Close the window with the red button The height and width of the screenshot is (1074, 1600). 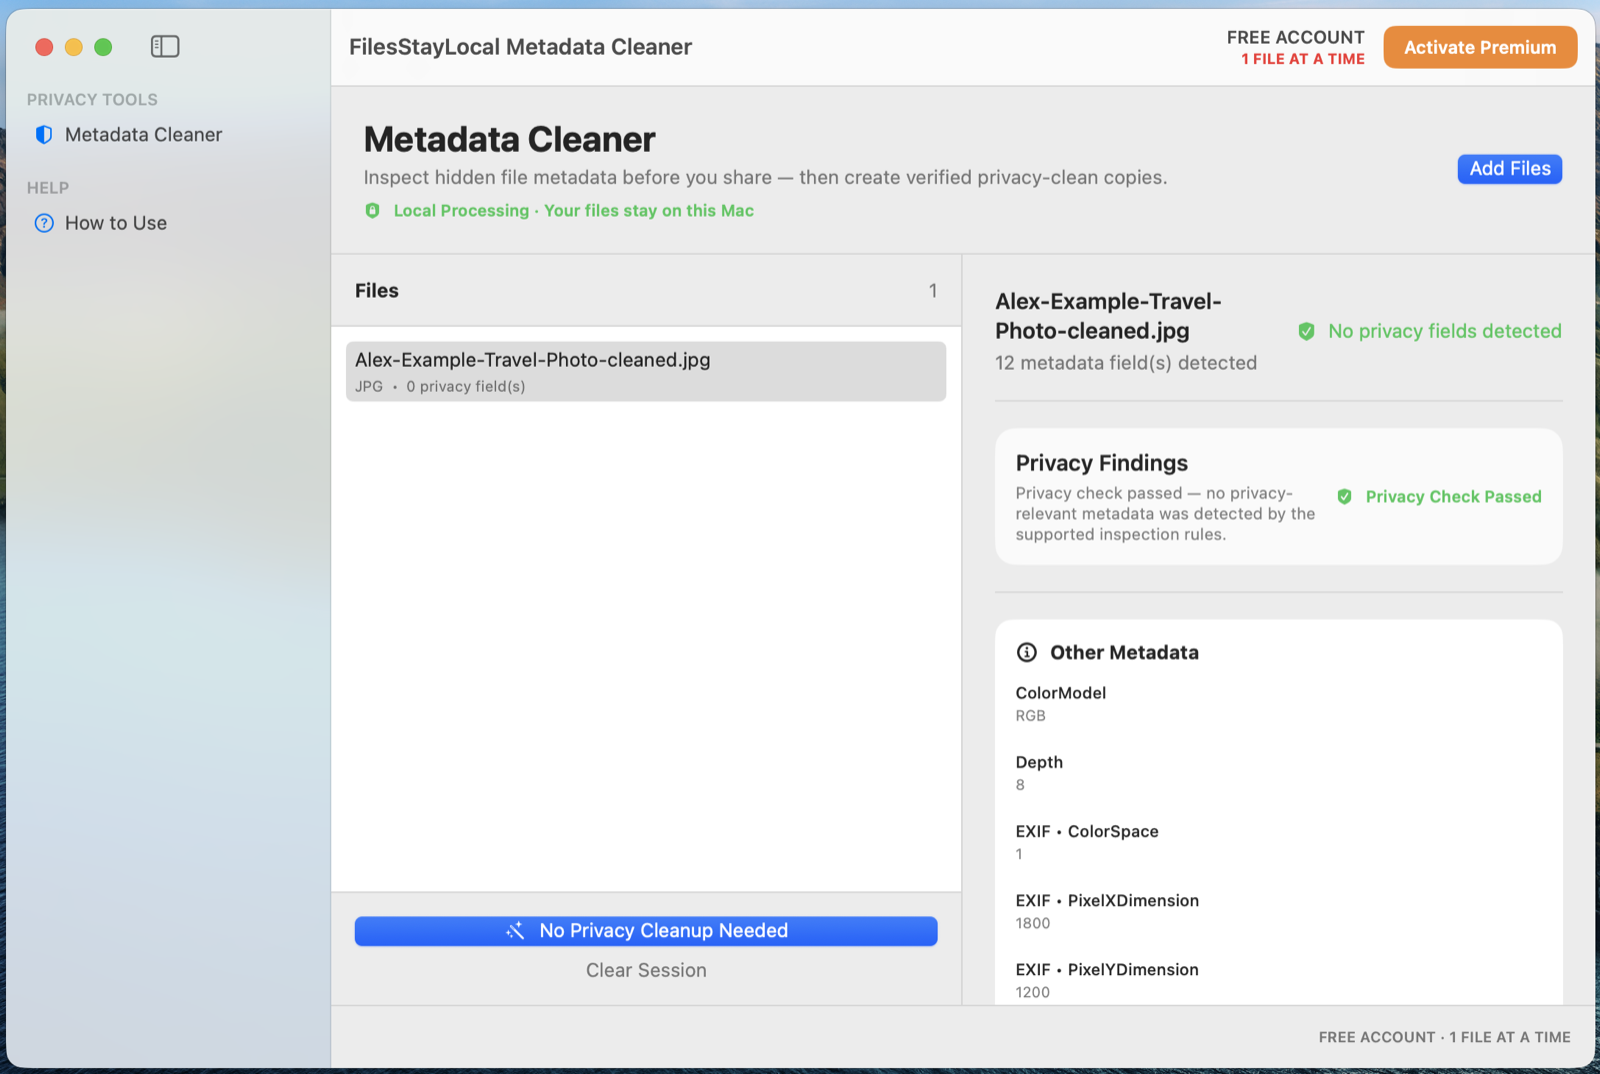point(44,47)
